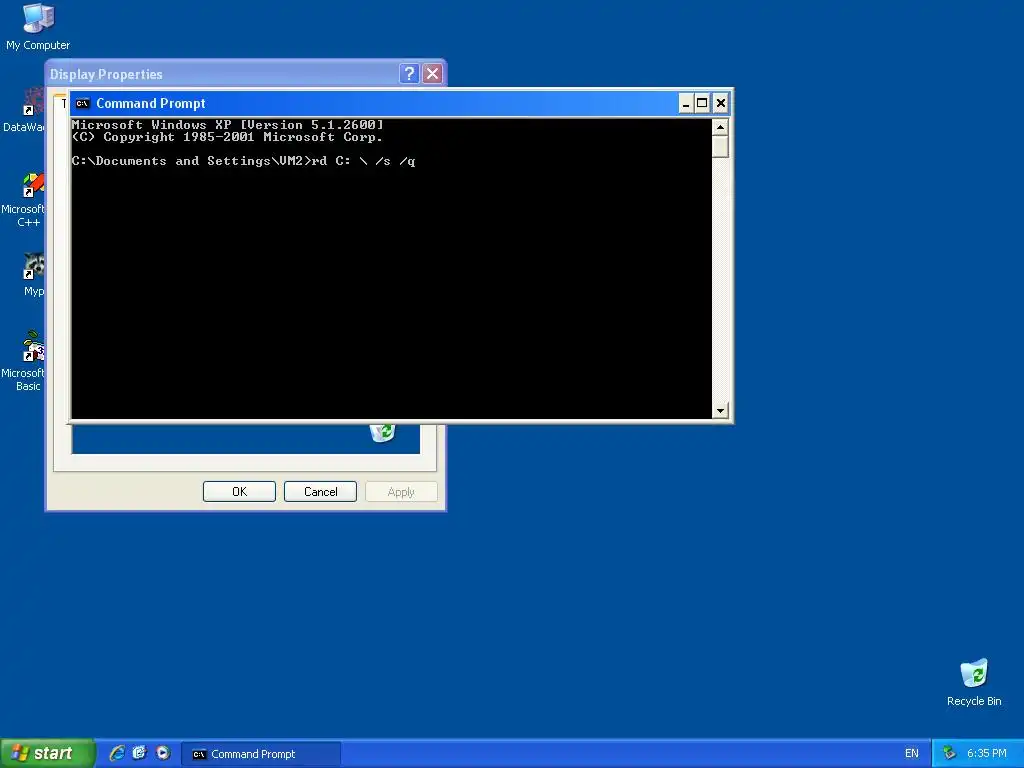This screenshot has height=768, width=1024.
Task: Minimize the Command Prompt window
Action: click(686, 103)
